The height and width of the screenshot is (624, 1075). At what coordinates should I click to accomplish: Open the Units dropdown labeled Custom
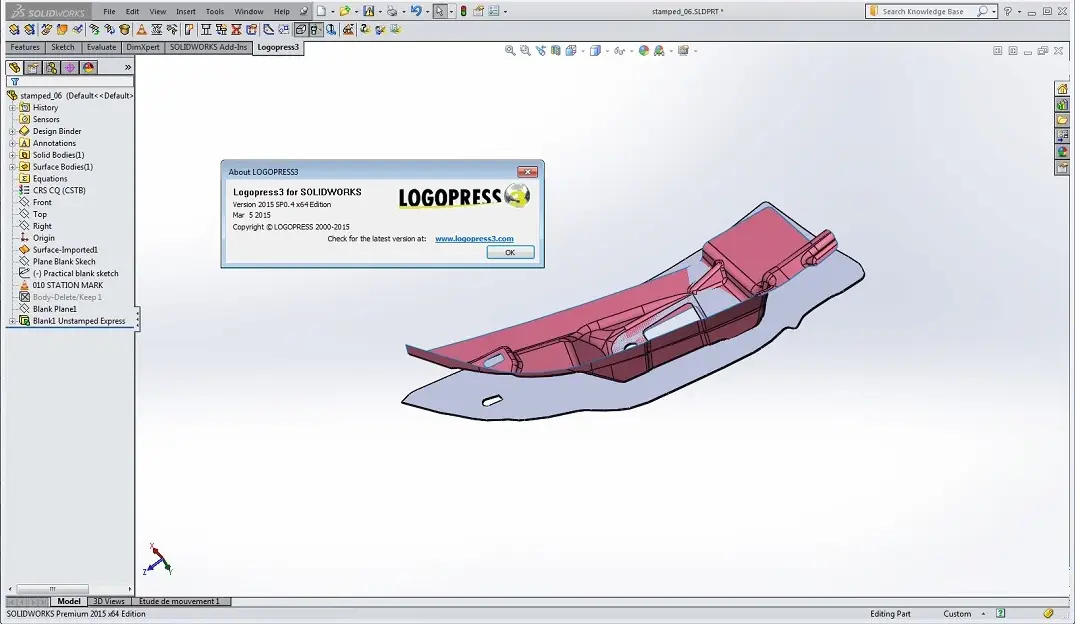point(963,614)
